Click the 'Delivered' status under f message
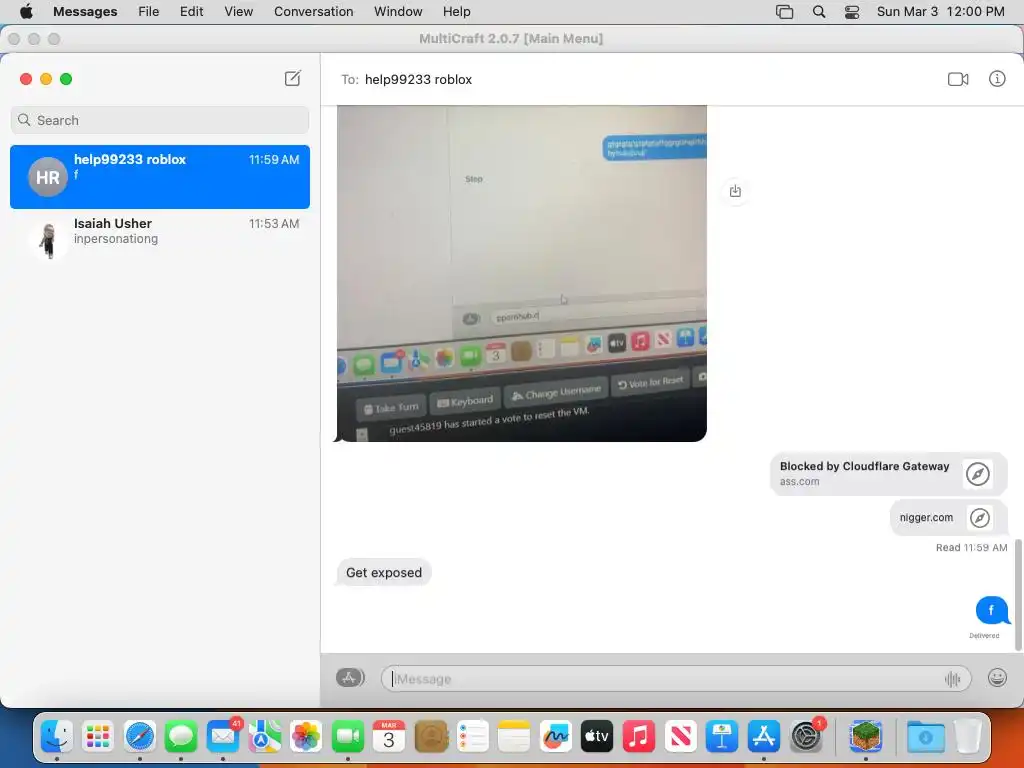Screen dimensions: 1024x768 (x=984, y=635)
